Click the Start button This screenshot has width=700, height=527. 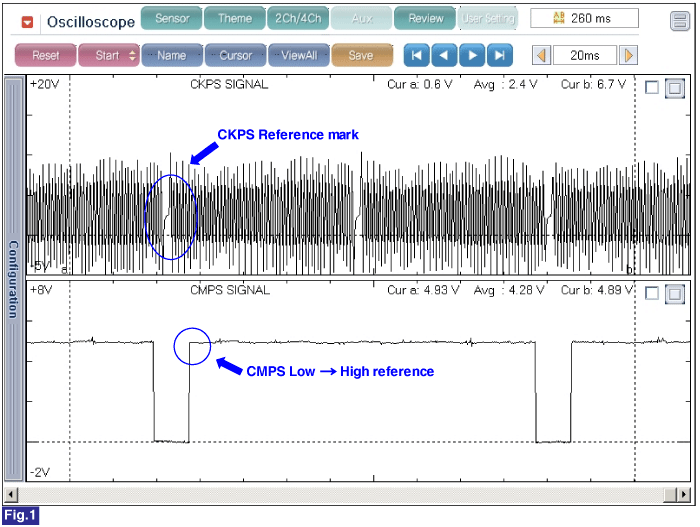(109, 55)
